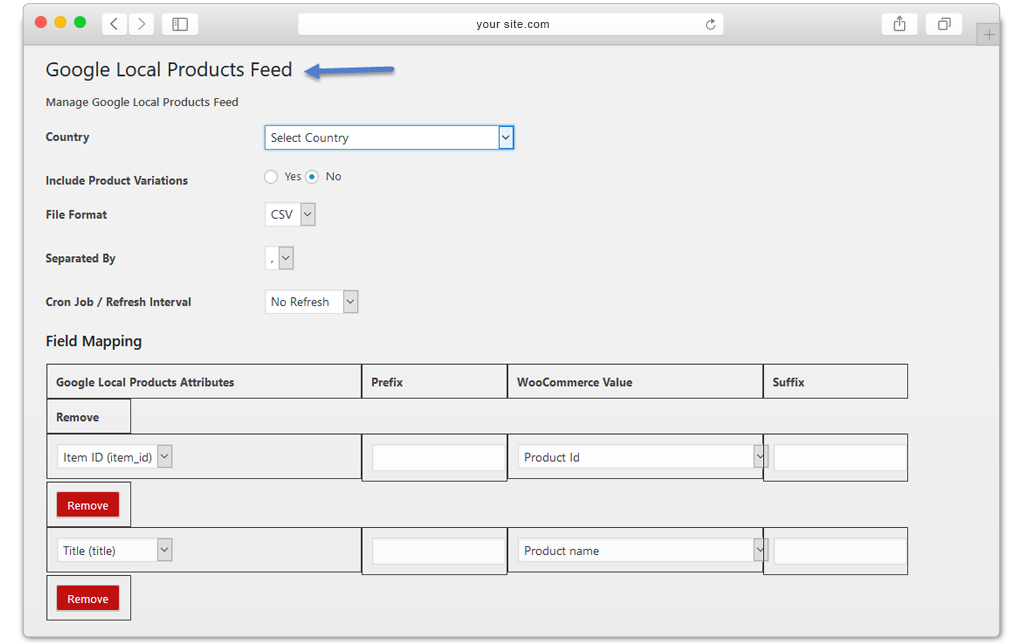
Task: Click the Cron Job / Refresh Interval label
Action: pos(118,302)
